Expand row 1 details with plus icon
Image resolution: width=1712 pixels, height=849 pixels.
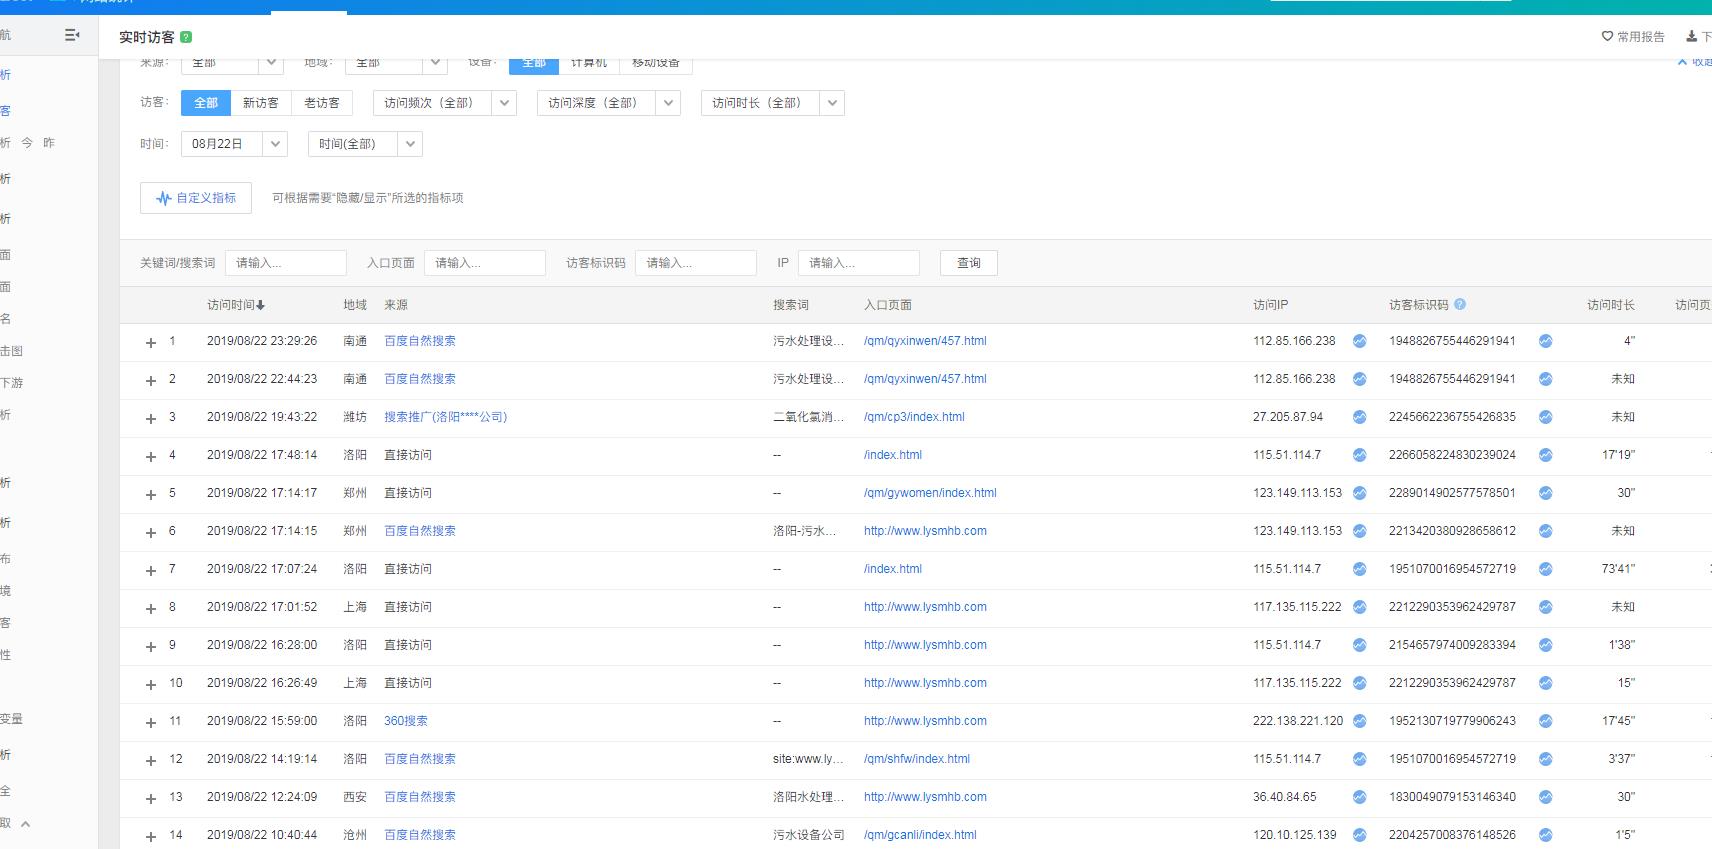click(x=151, y=342)
